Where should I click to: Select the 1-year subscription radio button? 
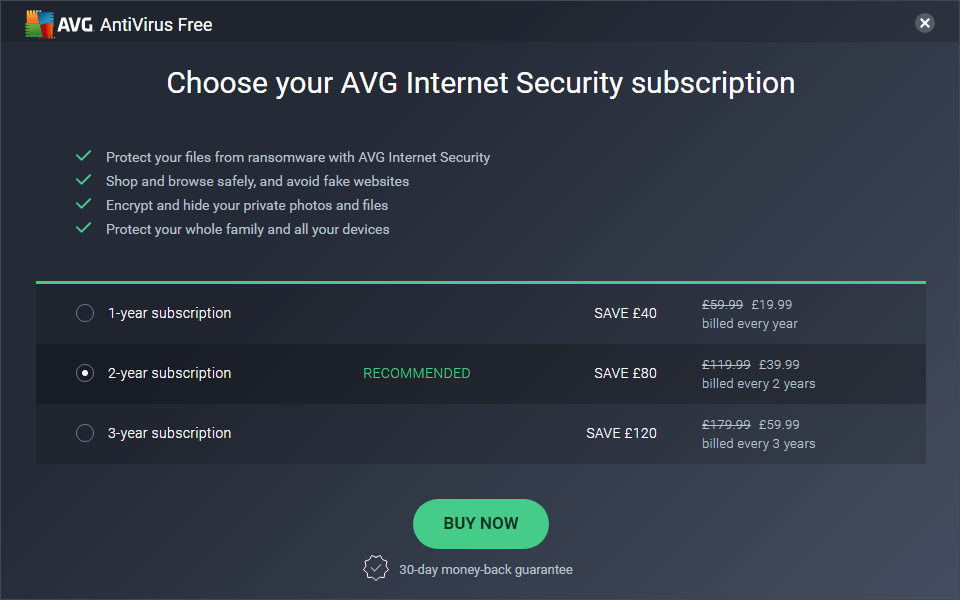tap(85, 313)
